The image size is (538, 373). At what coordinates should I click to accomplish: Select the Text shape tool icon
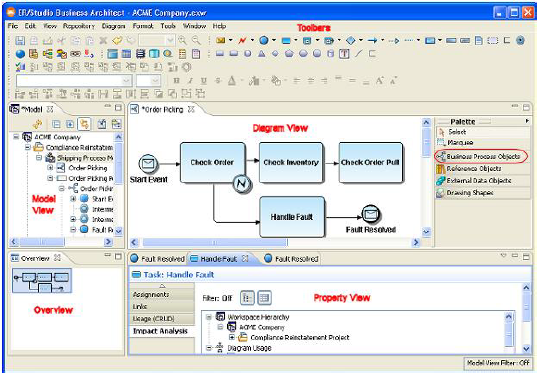click(x=344, y=54)
